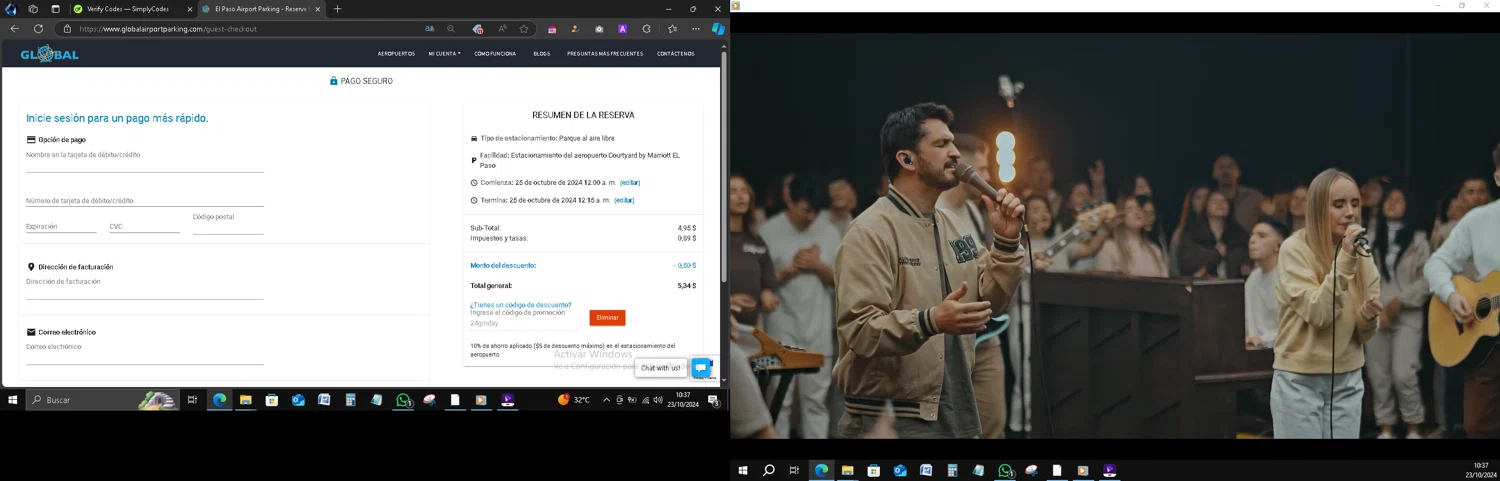This screenshot has height=481, width=1500.
Task: Focus the card number input field
Action: (x=144, y=201)
